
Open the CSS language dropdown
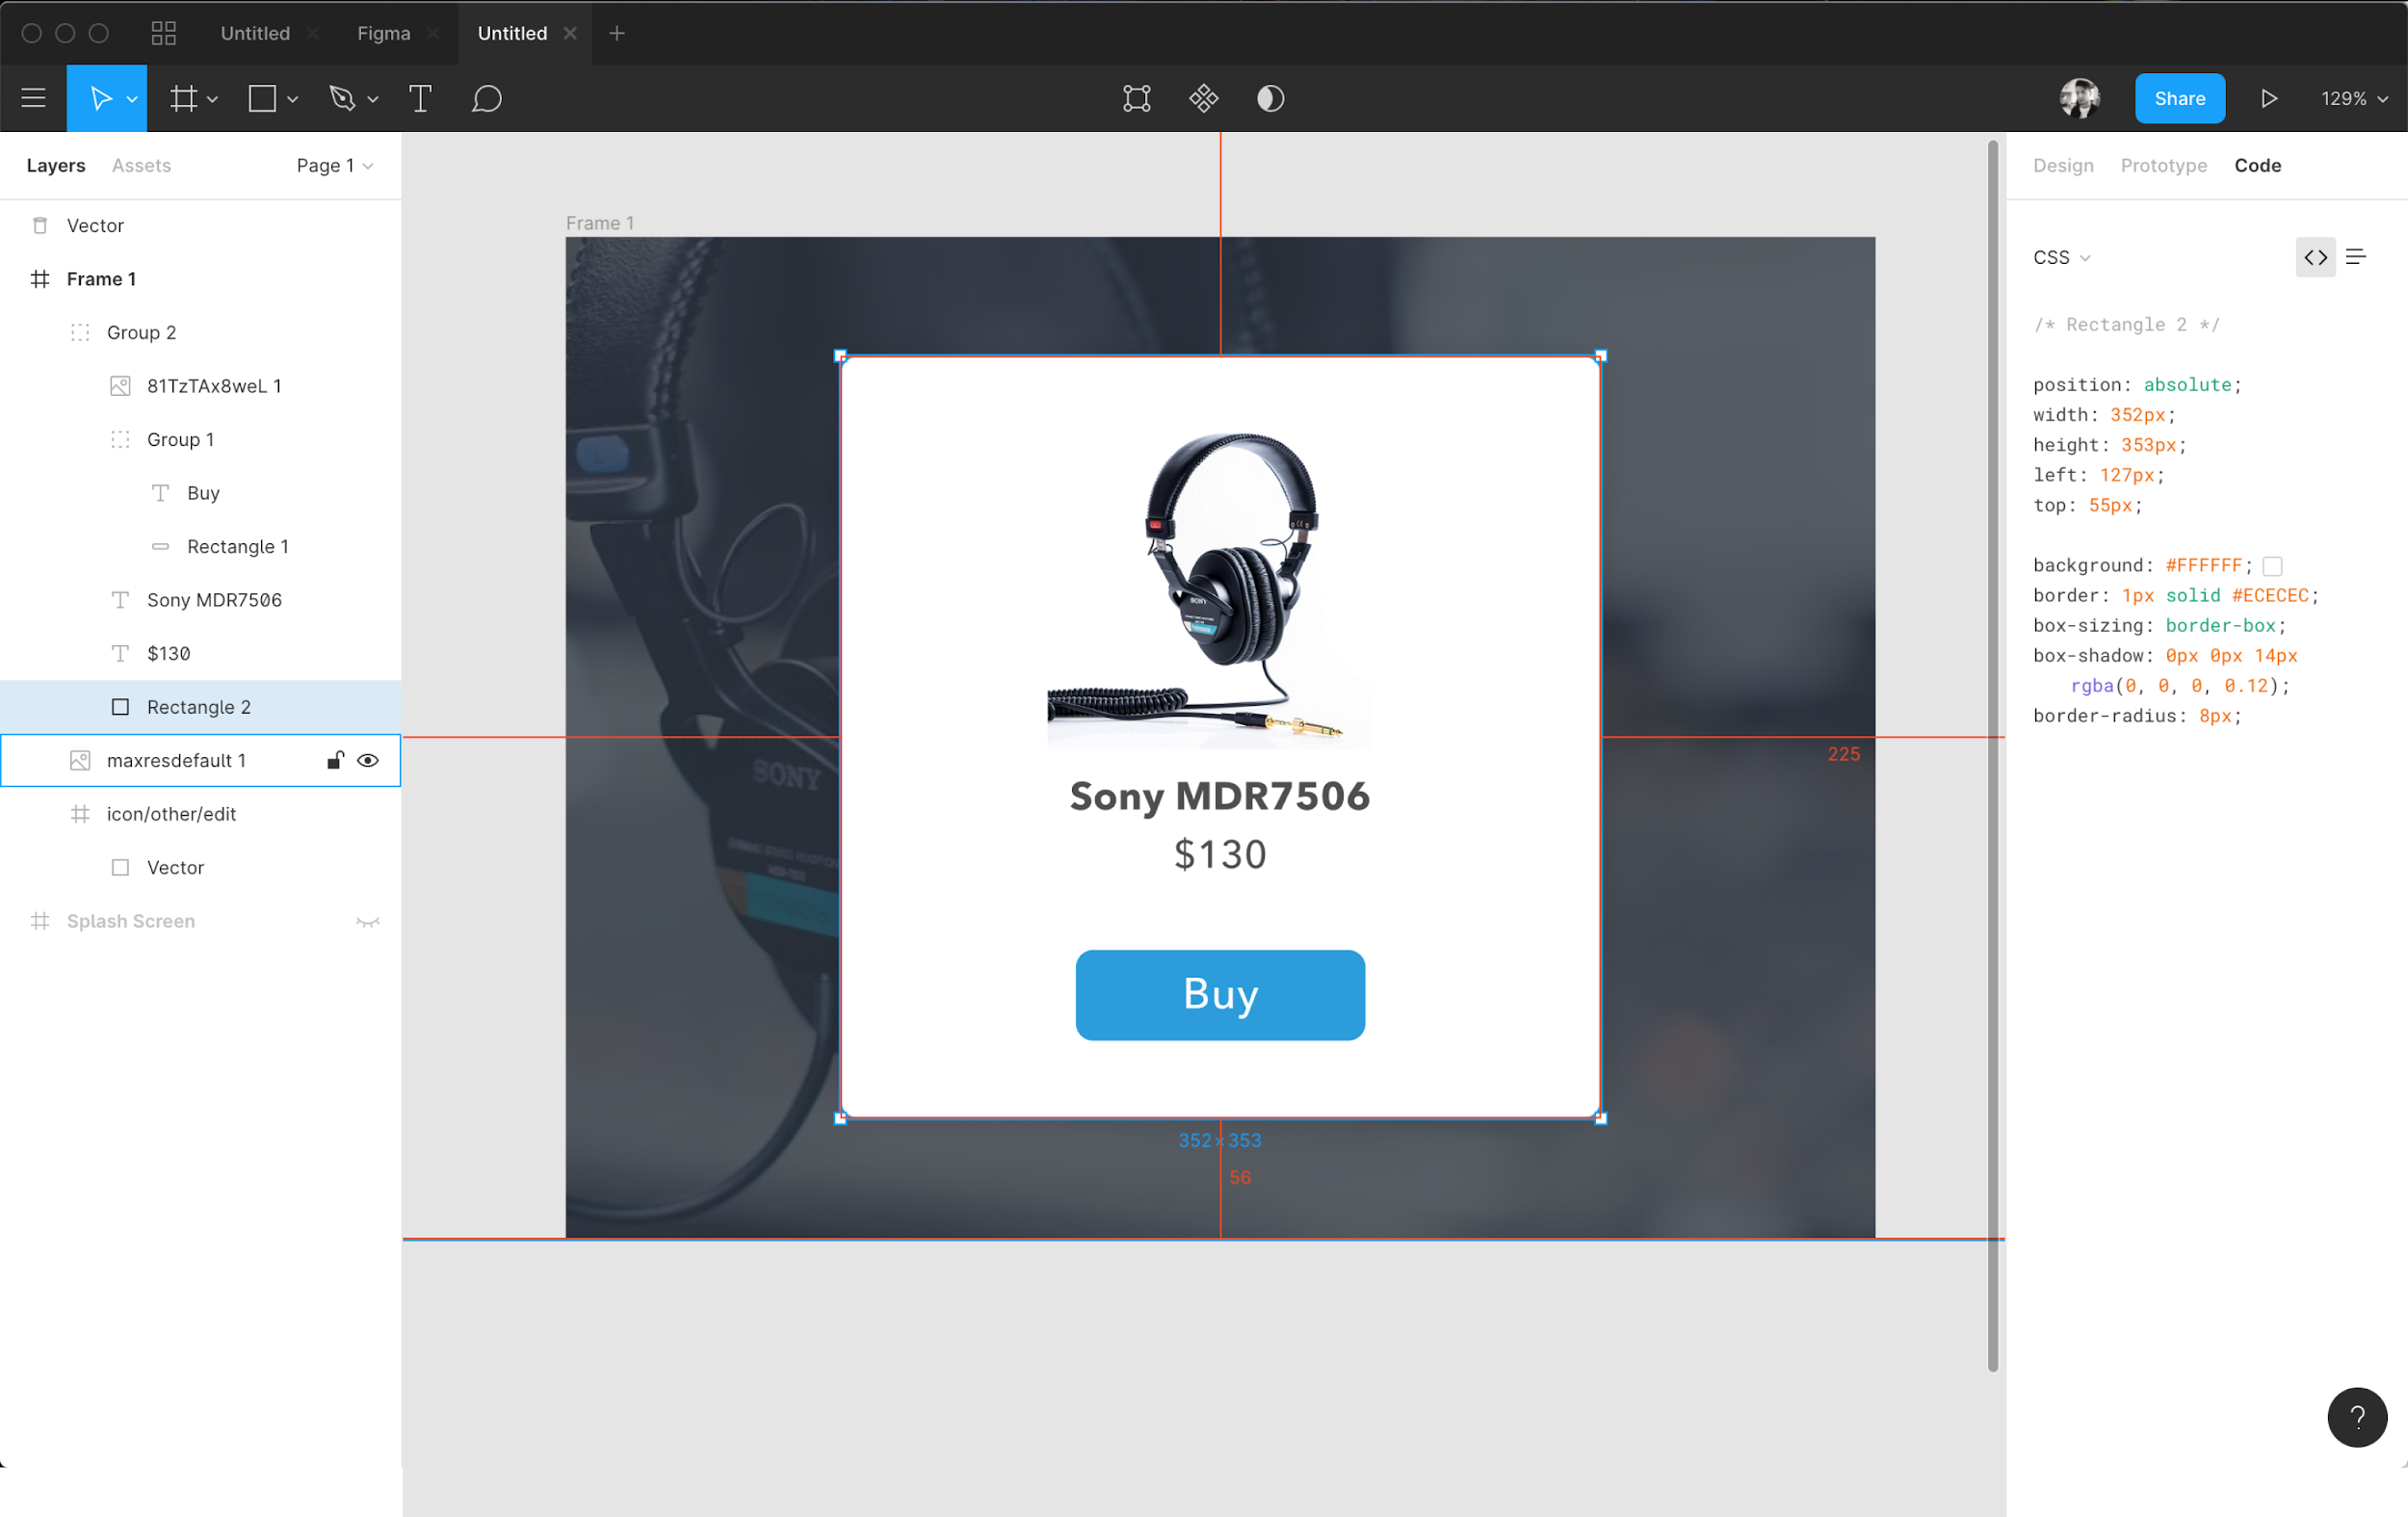(2062, 257)
